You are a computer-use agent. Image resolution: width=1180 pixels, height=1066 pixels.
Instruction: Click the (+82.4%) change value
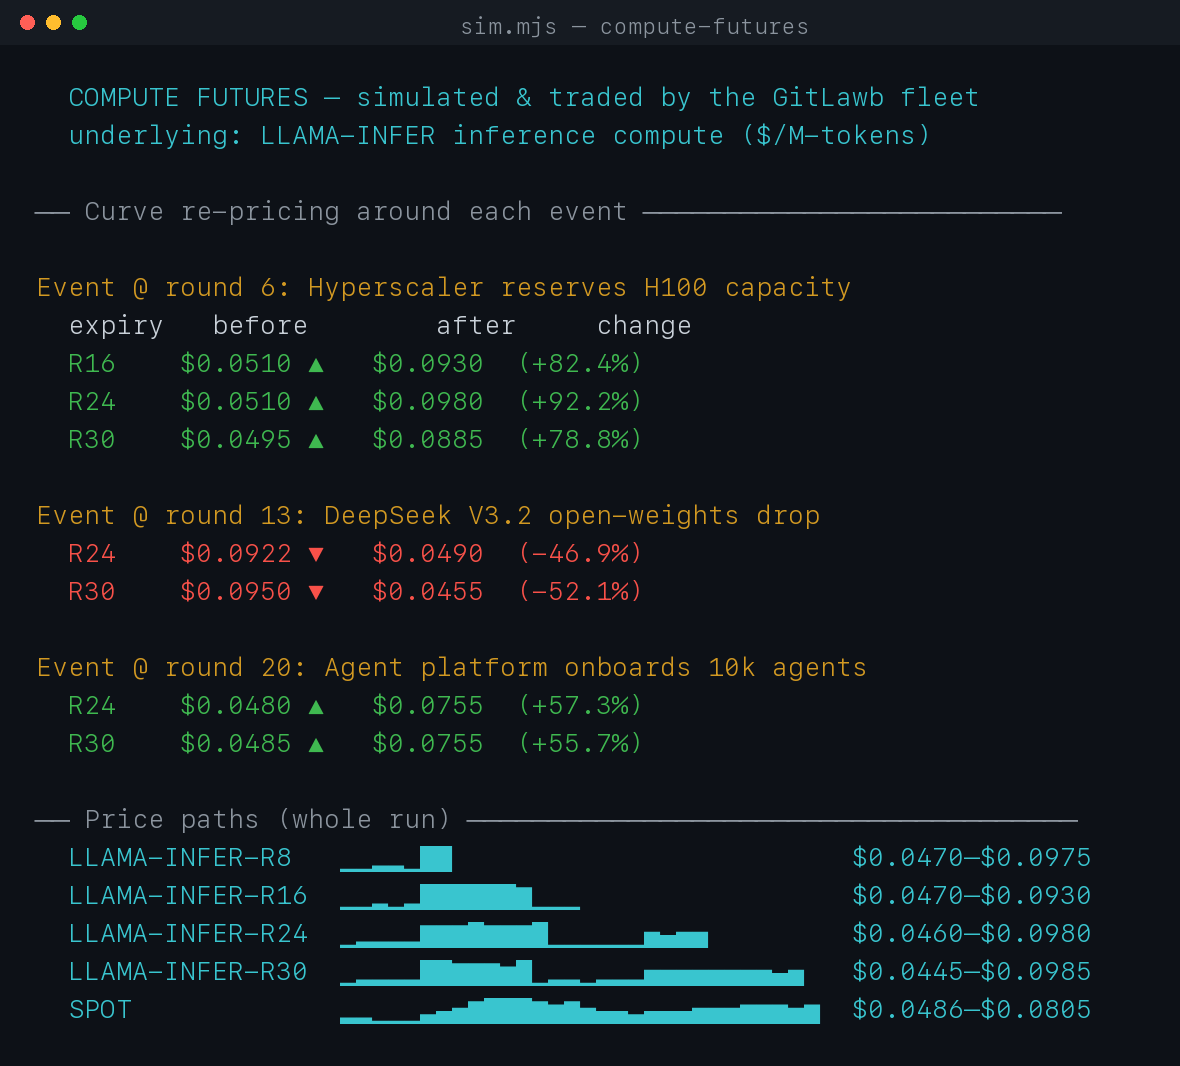click(580, 364)
